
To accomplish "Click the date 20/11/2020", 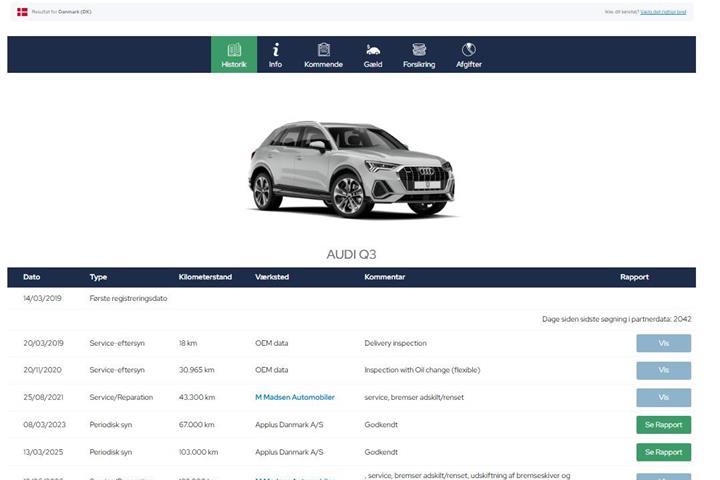I will tap(42, 370).
